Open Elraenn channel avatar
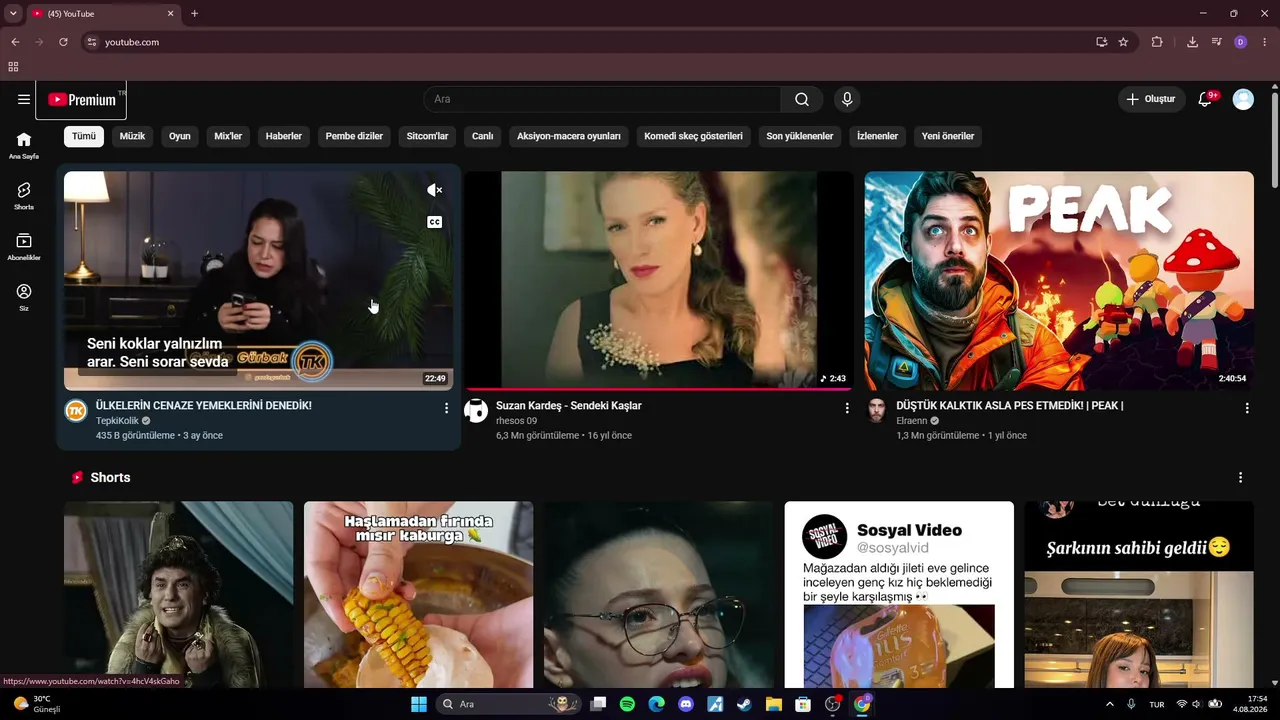The width and height of the screenshot is (1280, 720). [x=876, y=411]
